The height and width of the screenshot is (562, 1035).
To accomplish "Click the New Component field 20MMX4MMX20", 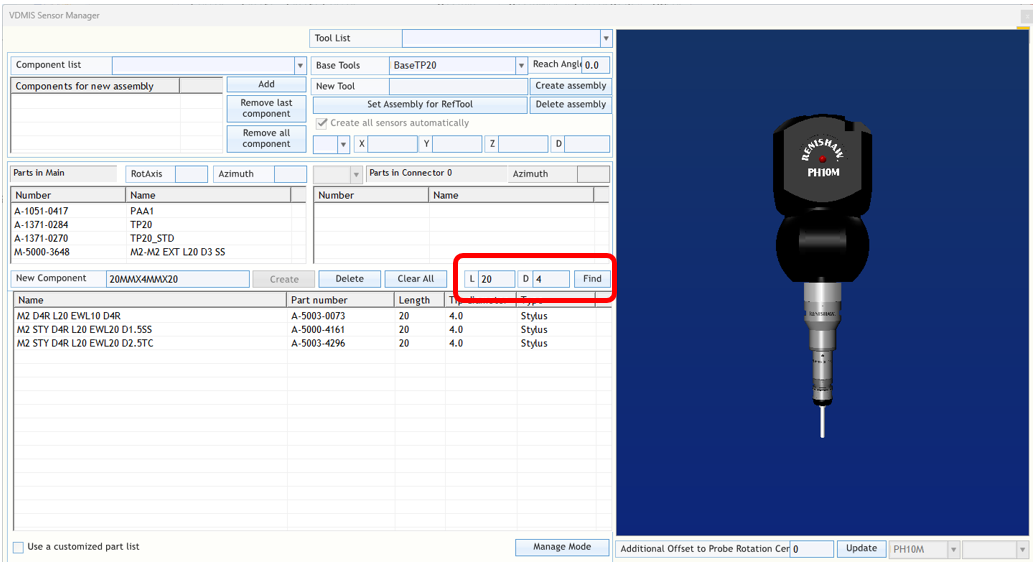I will [178, 279].
